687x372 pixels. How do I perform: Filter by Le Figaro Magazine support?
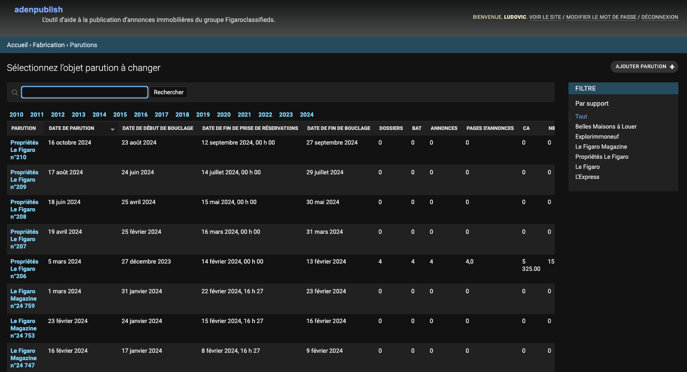601,147
